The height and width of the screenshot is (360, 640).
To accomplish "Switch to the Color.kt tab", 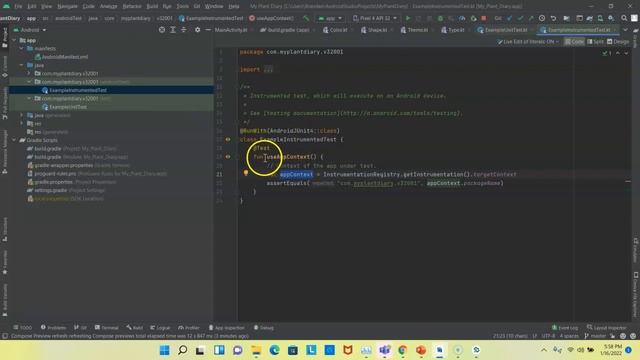I will [x=335, y=30].
